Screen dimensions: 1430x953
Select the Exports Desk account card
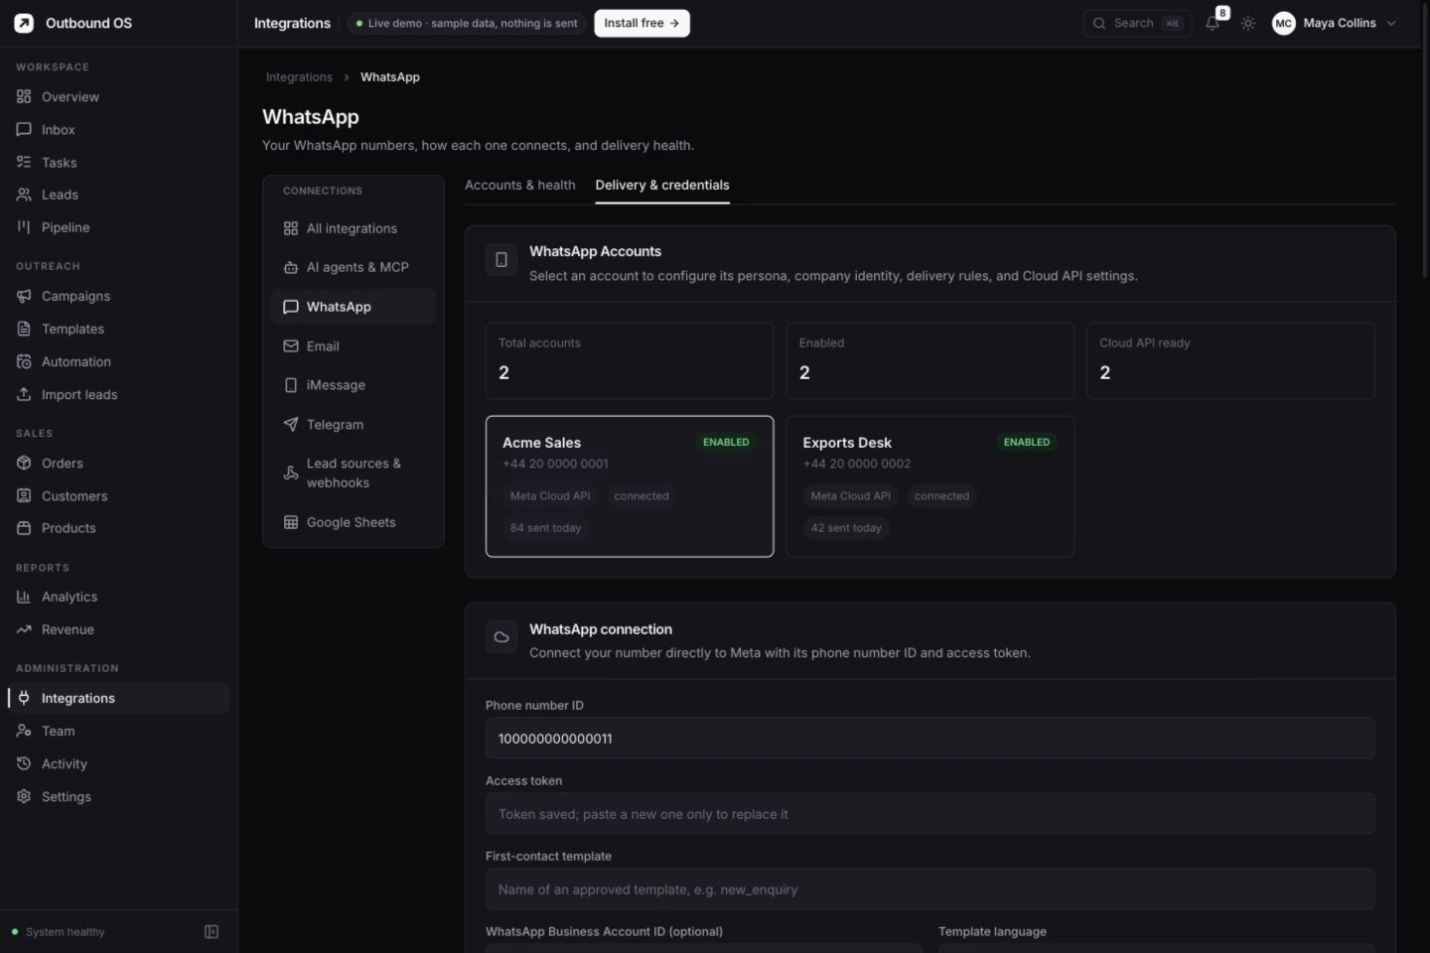point(930,486)
